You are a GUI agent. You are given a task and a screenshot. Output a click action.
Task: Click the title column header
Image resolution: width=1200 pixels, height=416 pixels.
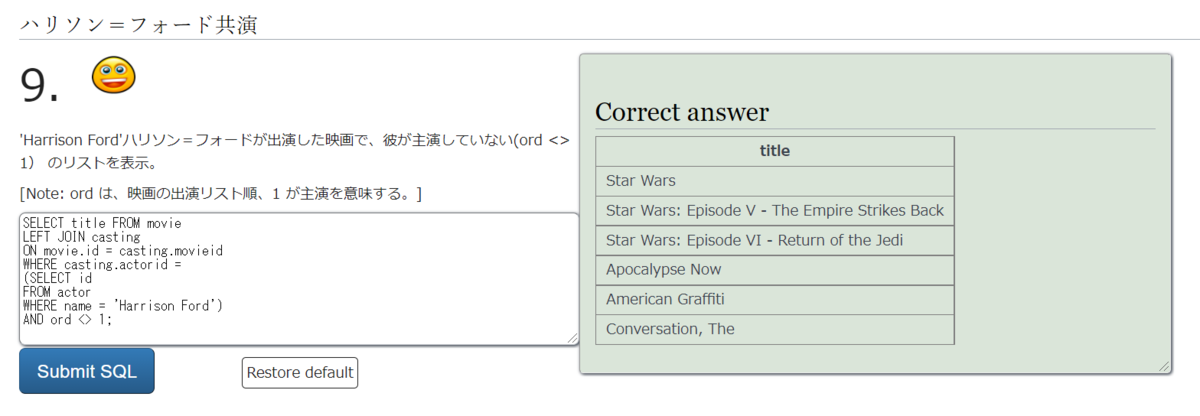tap(775, 152)
